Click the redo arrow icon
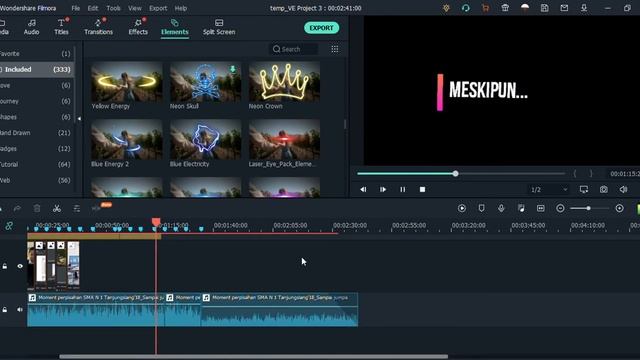The height and width of the screenshot is (360, 640). tap(17, 209)
